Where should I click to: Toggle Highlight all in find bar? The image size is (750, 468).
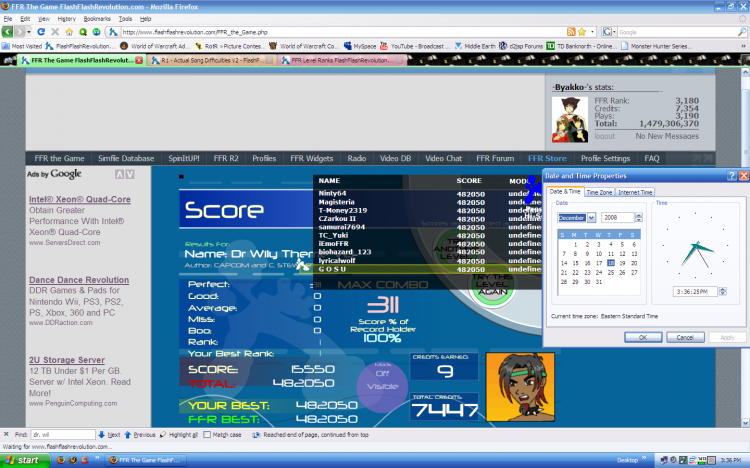pyautogui.click(x=178, y=435)
